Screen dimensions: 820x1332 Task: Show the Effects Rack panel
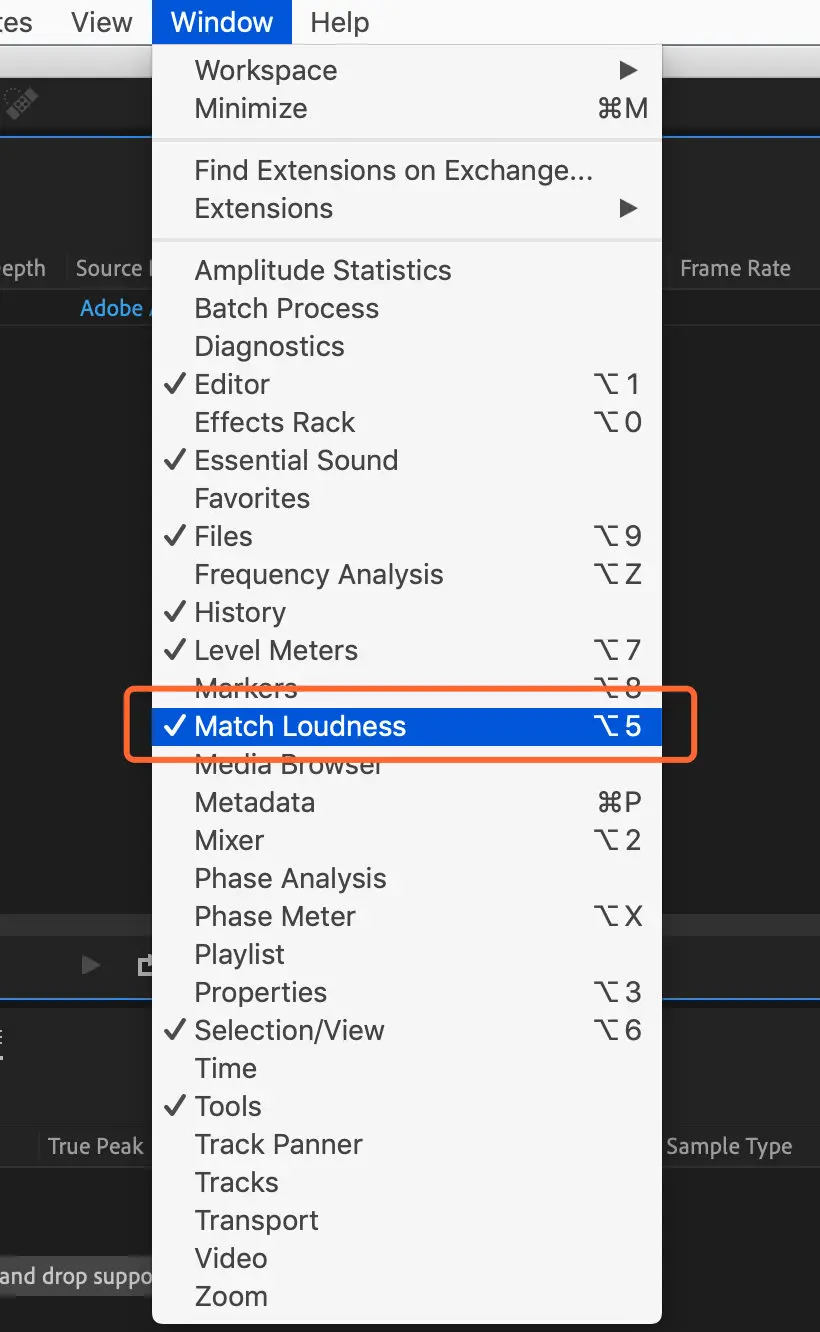click(x=275, y=422)
